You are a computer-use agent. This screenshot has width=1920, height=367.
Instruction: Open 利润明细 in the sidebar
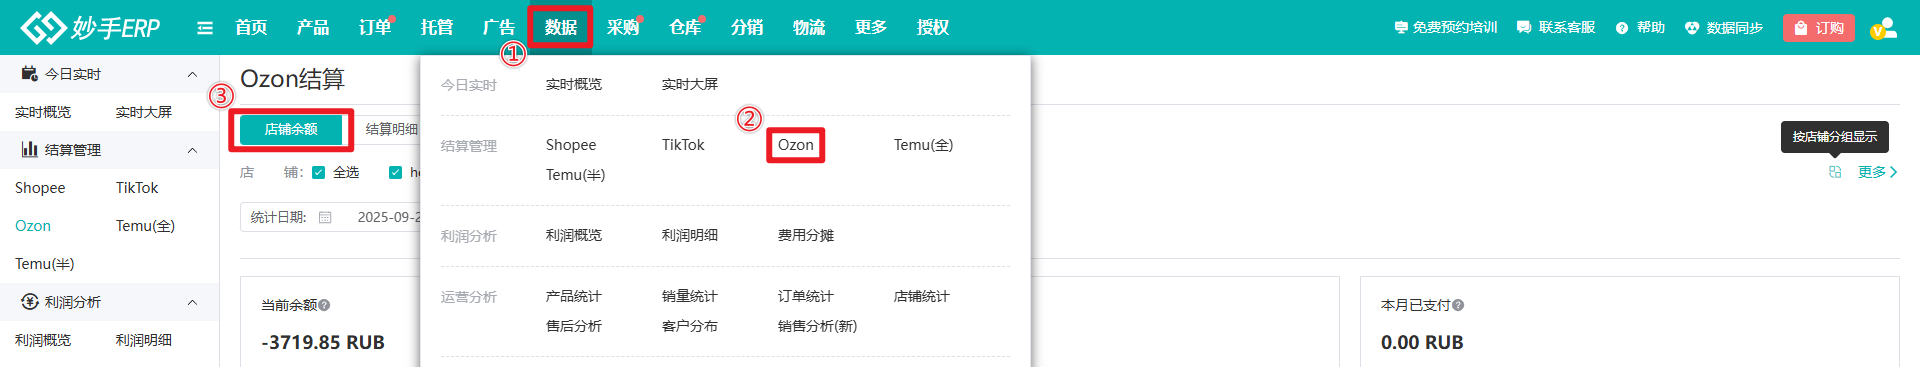[144, 340]
